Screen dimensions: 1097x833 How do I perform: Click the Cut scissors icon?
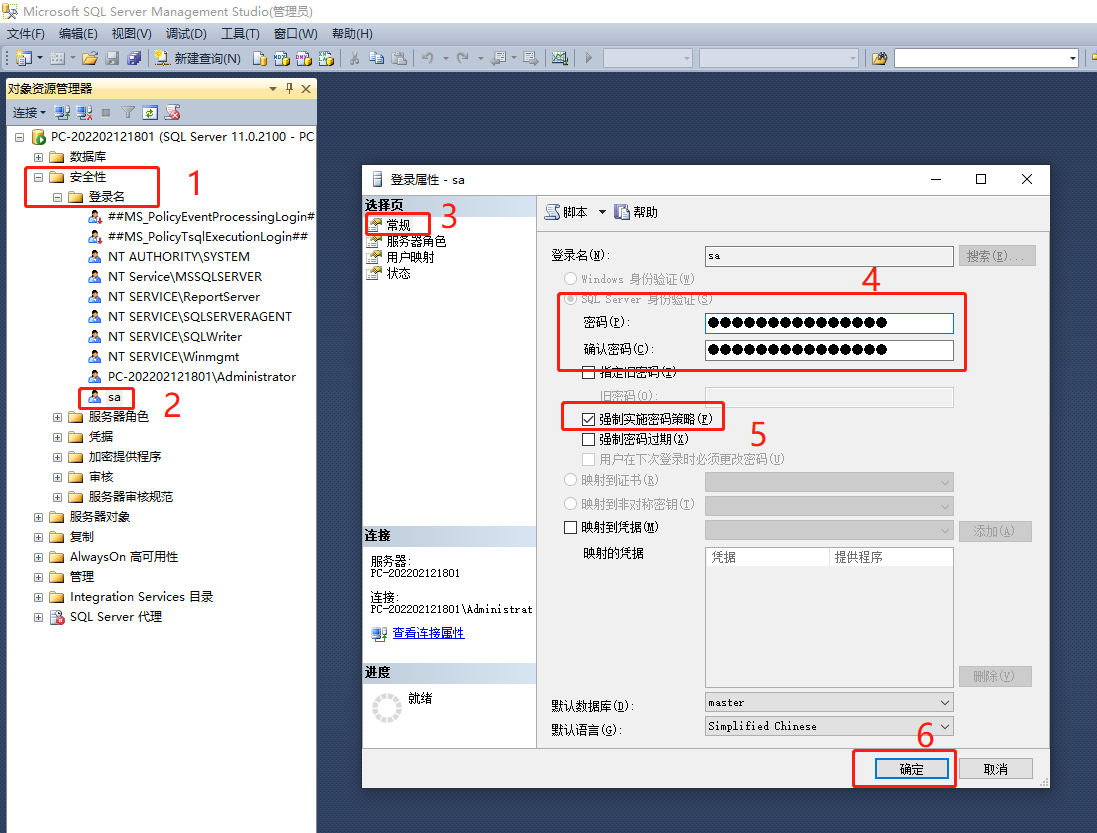tap(355, 58)
